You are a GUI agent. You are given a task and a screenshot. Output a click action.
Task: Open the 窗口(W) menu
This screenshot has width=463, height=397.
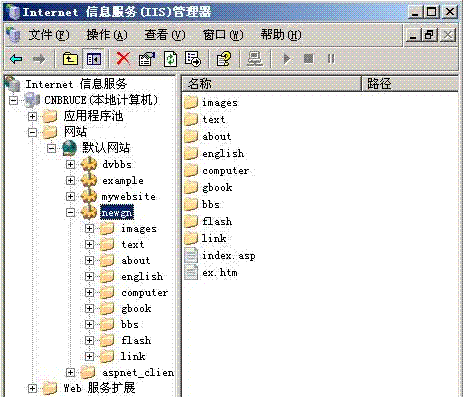pos(223,35)
